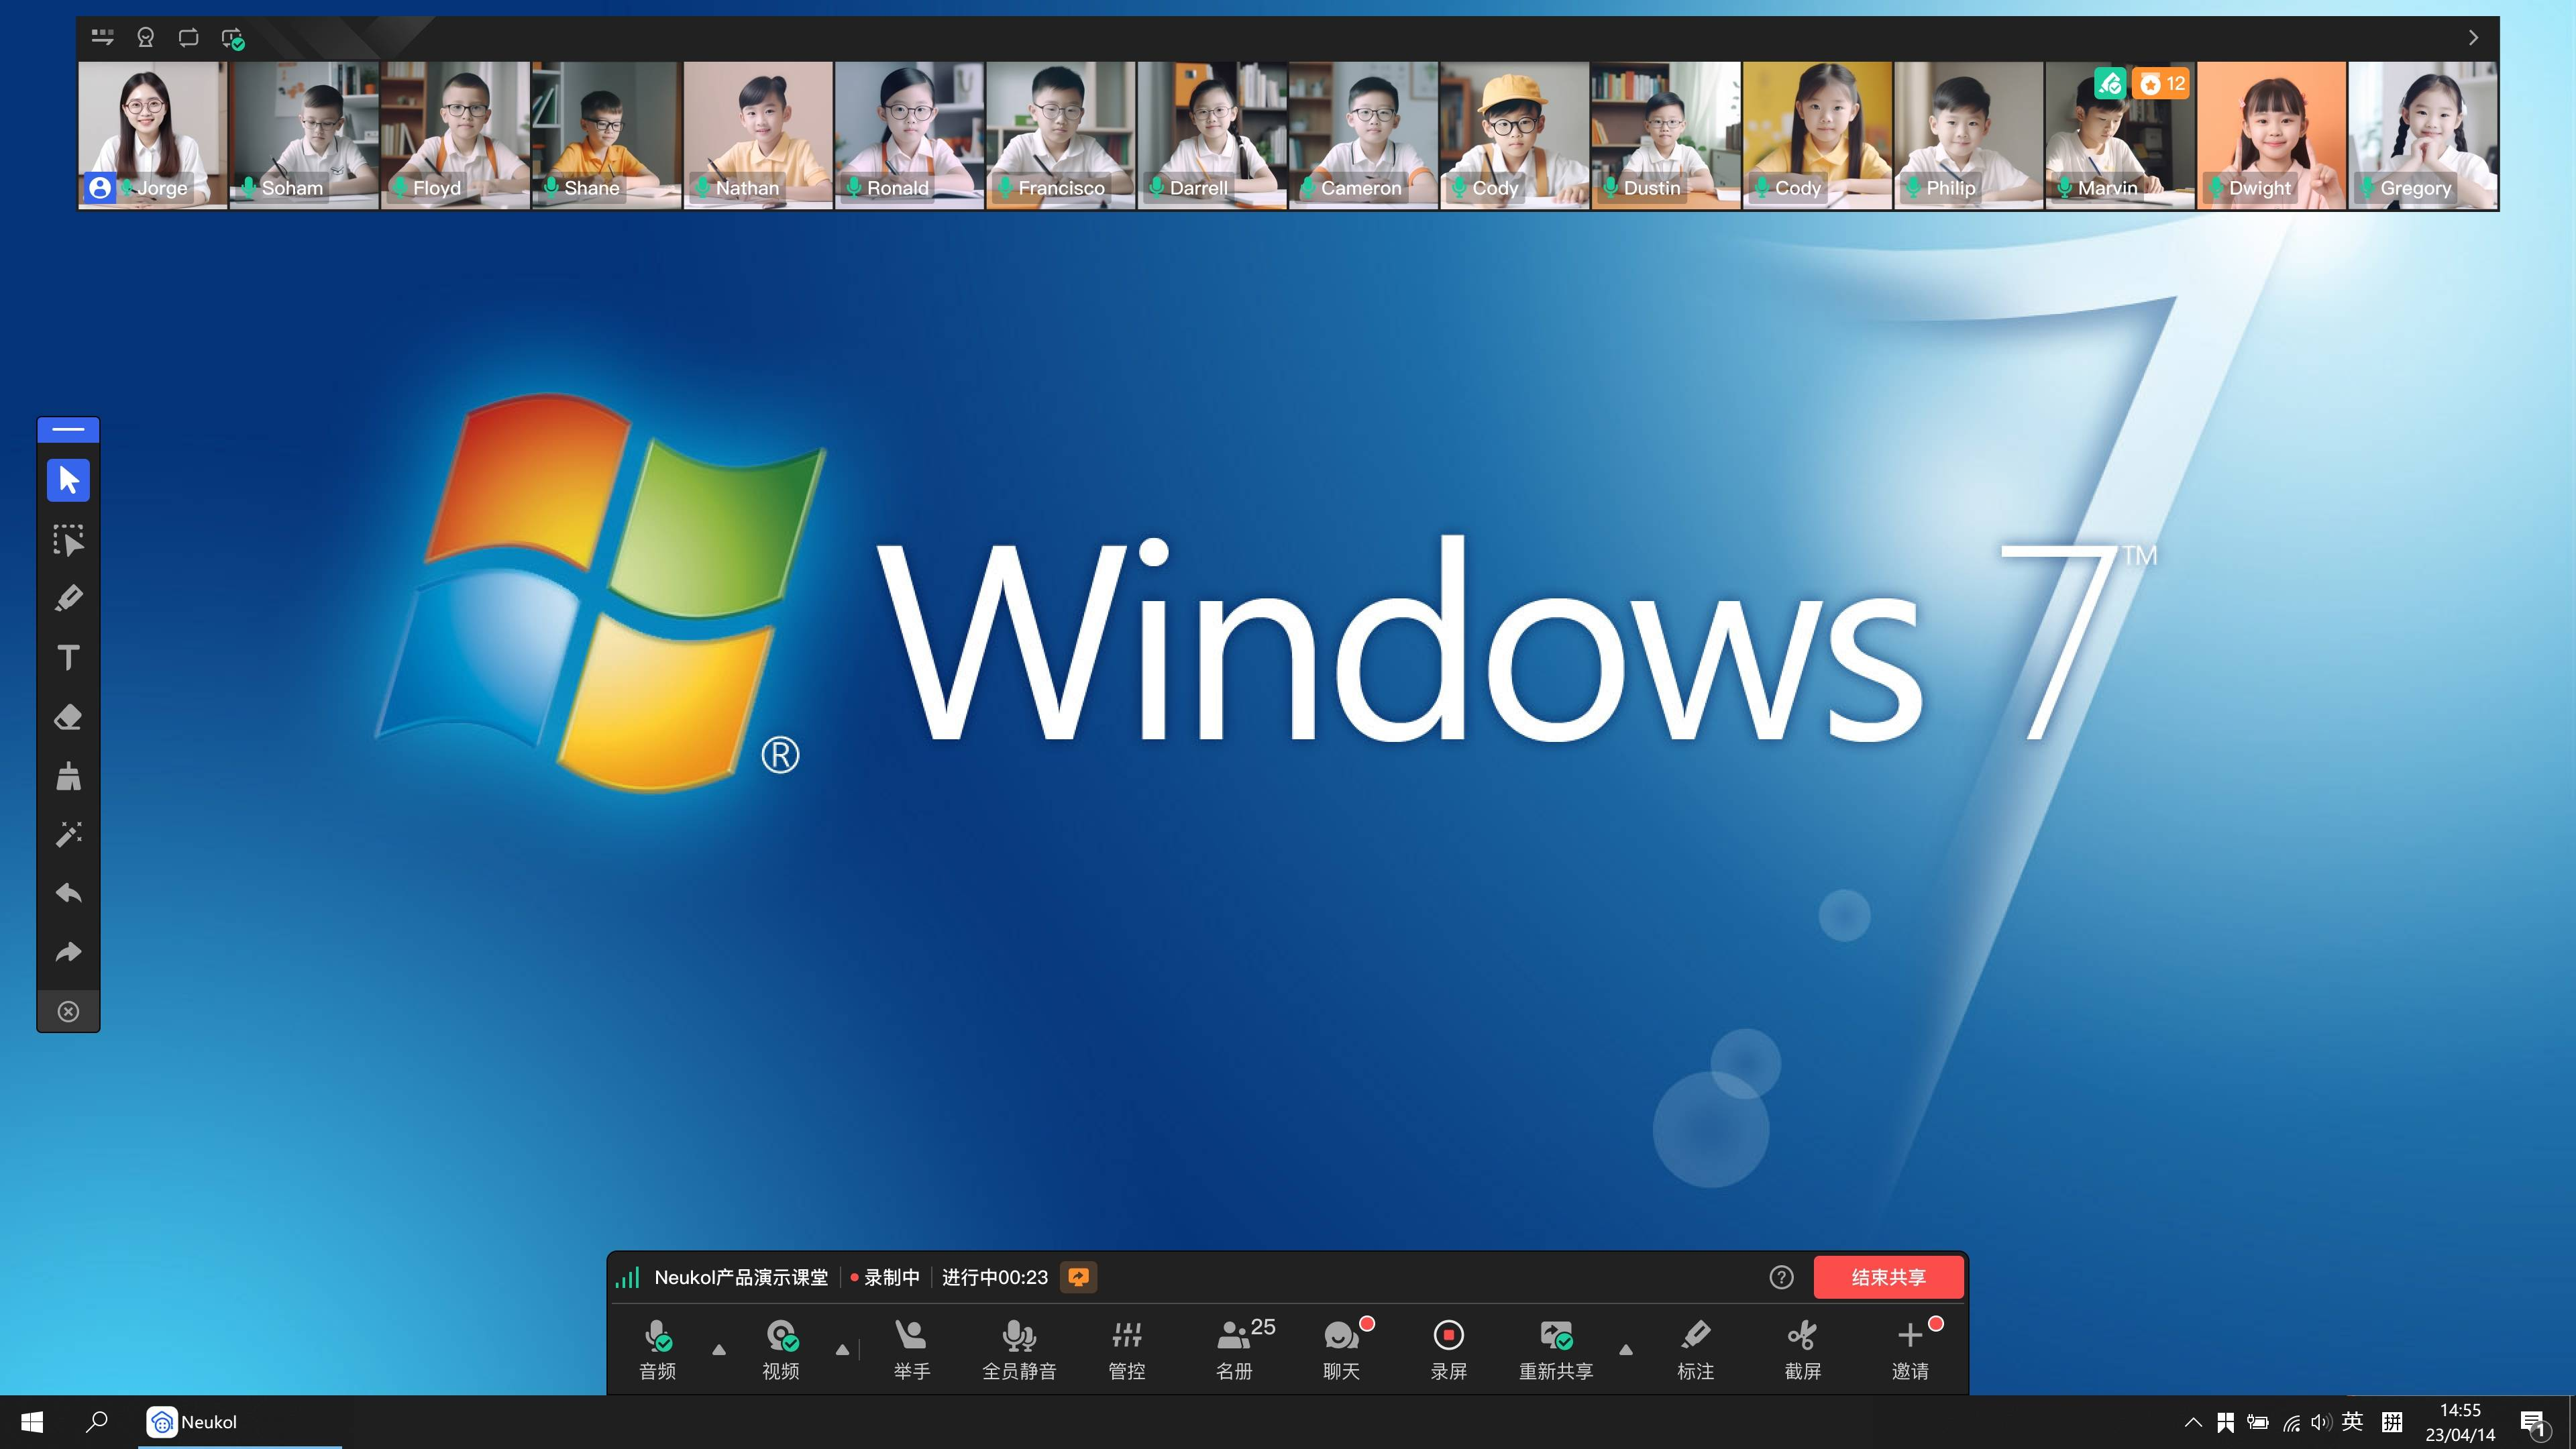Open the 名册 roster list
This screenshot has width=2576, height=1449.
[1240, 1349]
